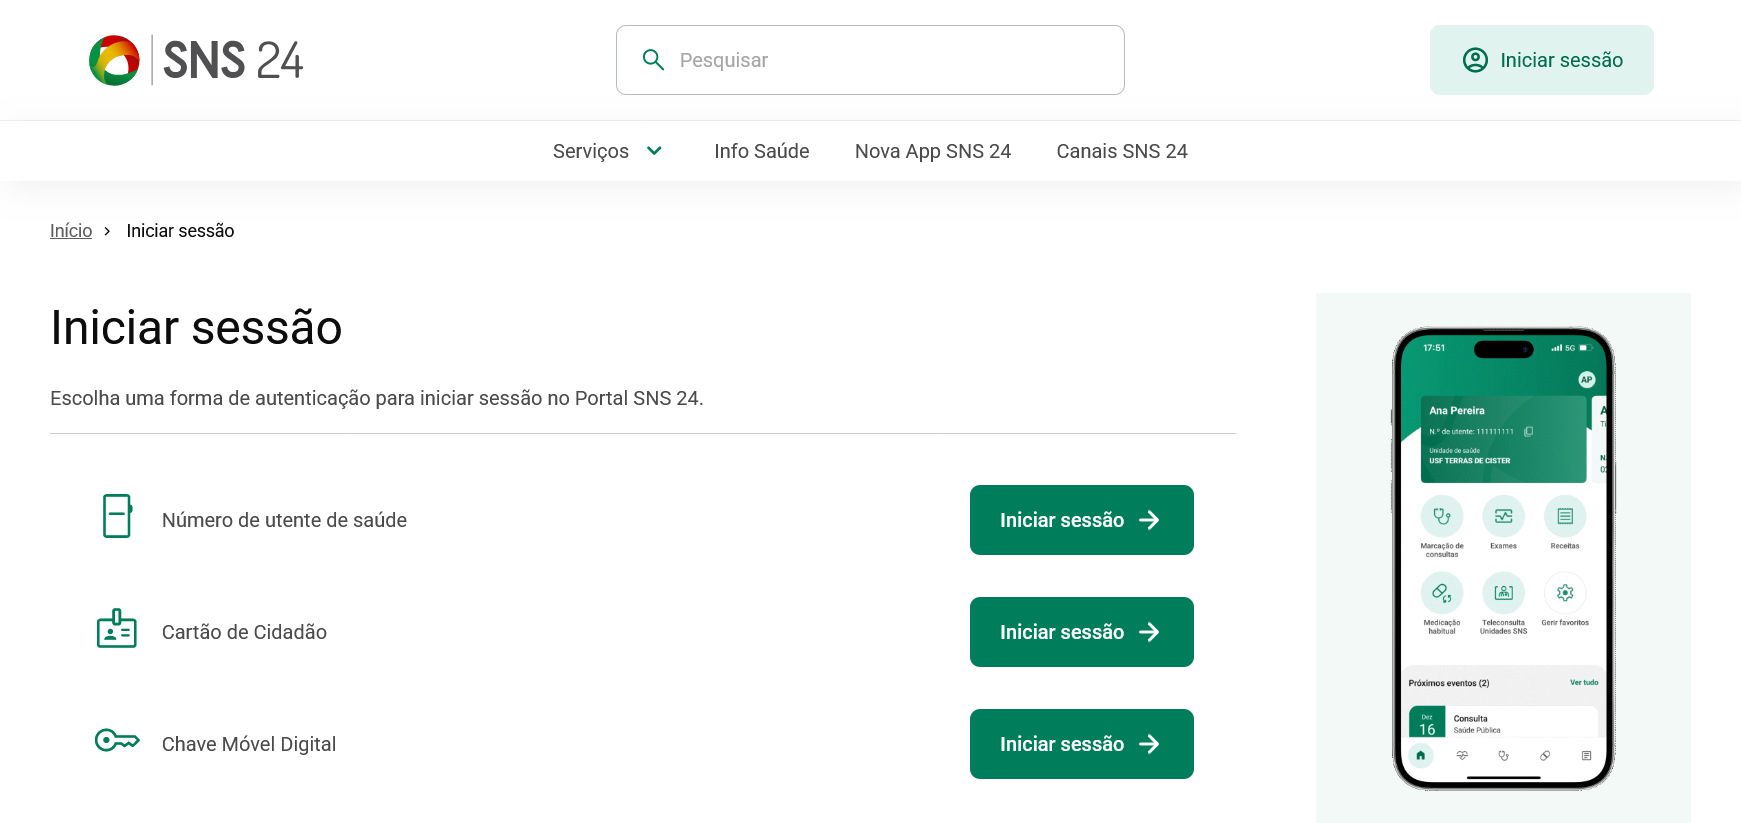Screen dimensions: 1741x823
Task: Click Ana Pereira card in phone mockup
Action: point(1503,439)
